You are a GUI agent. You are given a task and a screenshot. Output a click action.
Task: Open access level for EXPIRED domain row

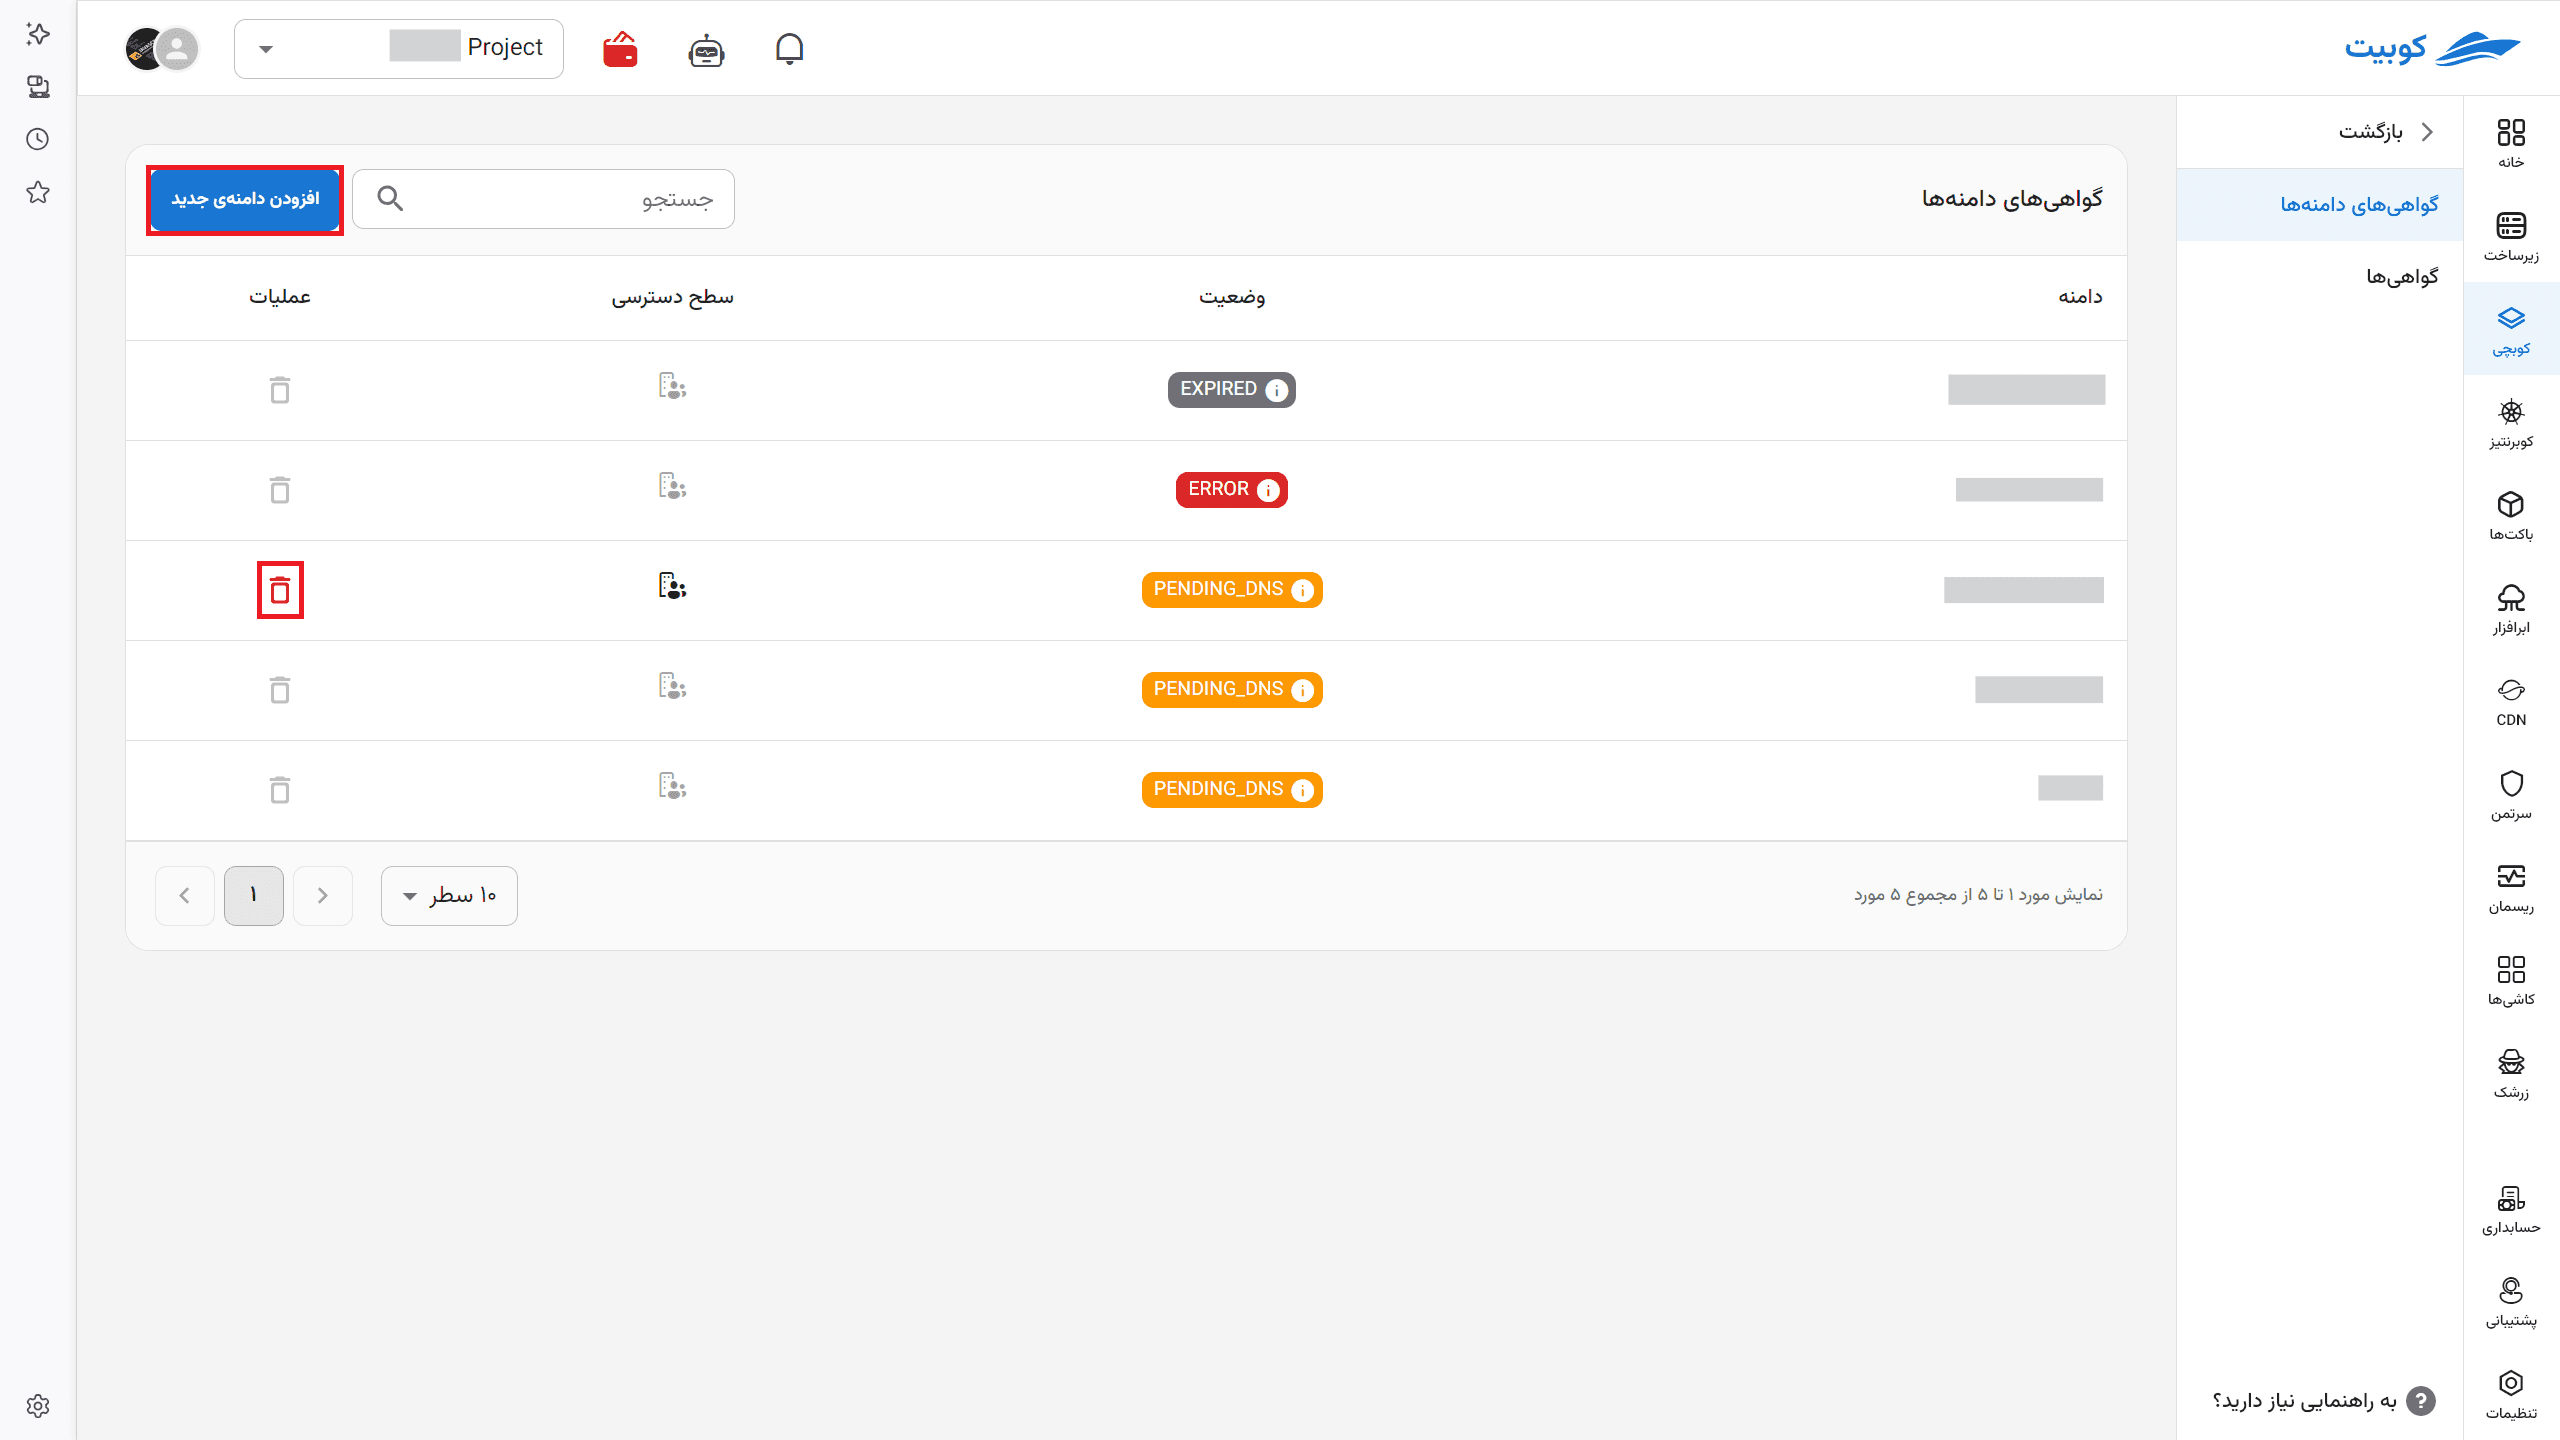pos(672,386)
